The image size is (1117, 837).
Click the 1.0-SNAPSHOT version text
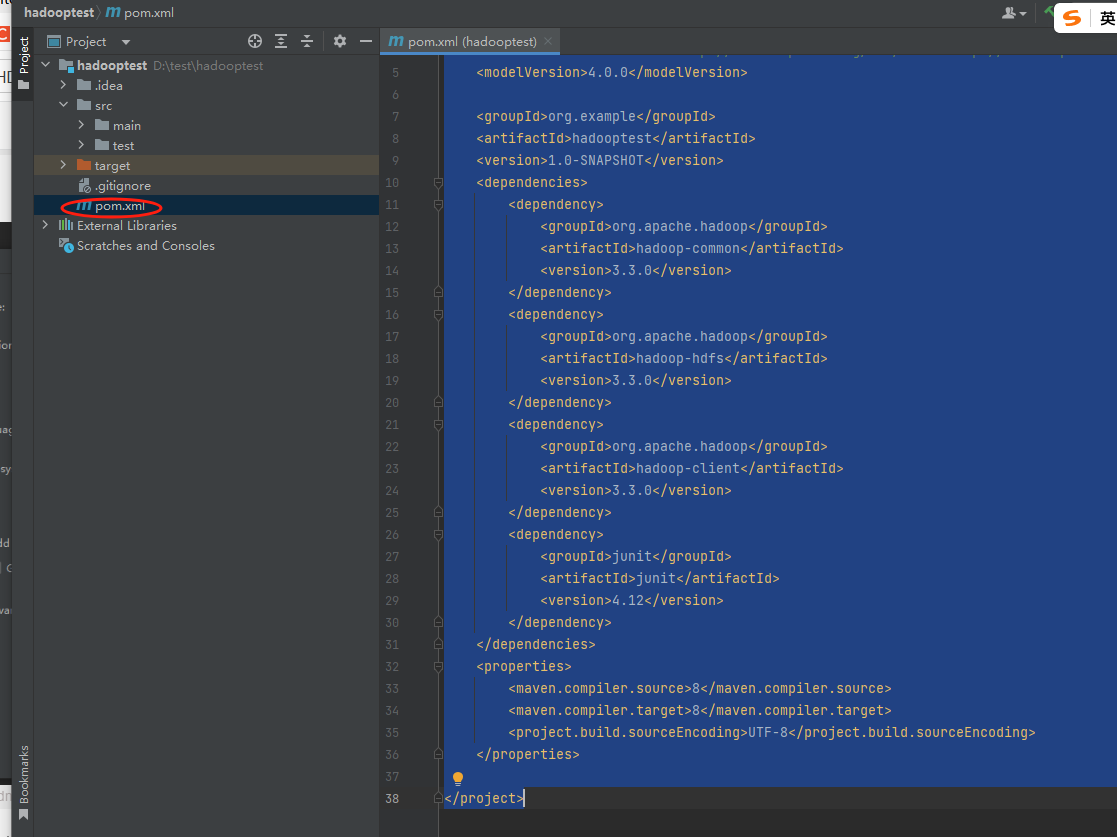pyautogui.click(x=596, y=160)
